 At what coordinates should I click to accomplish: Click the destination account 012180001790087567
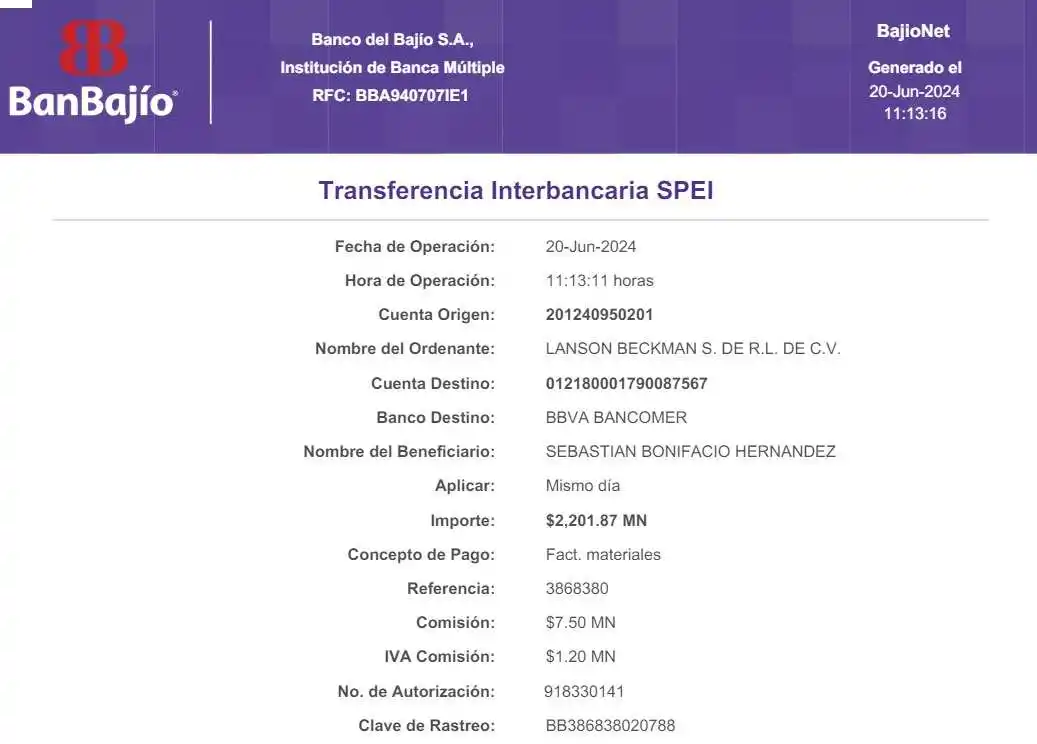coord(626,384)
